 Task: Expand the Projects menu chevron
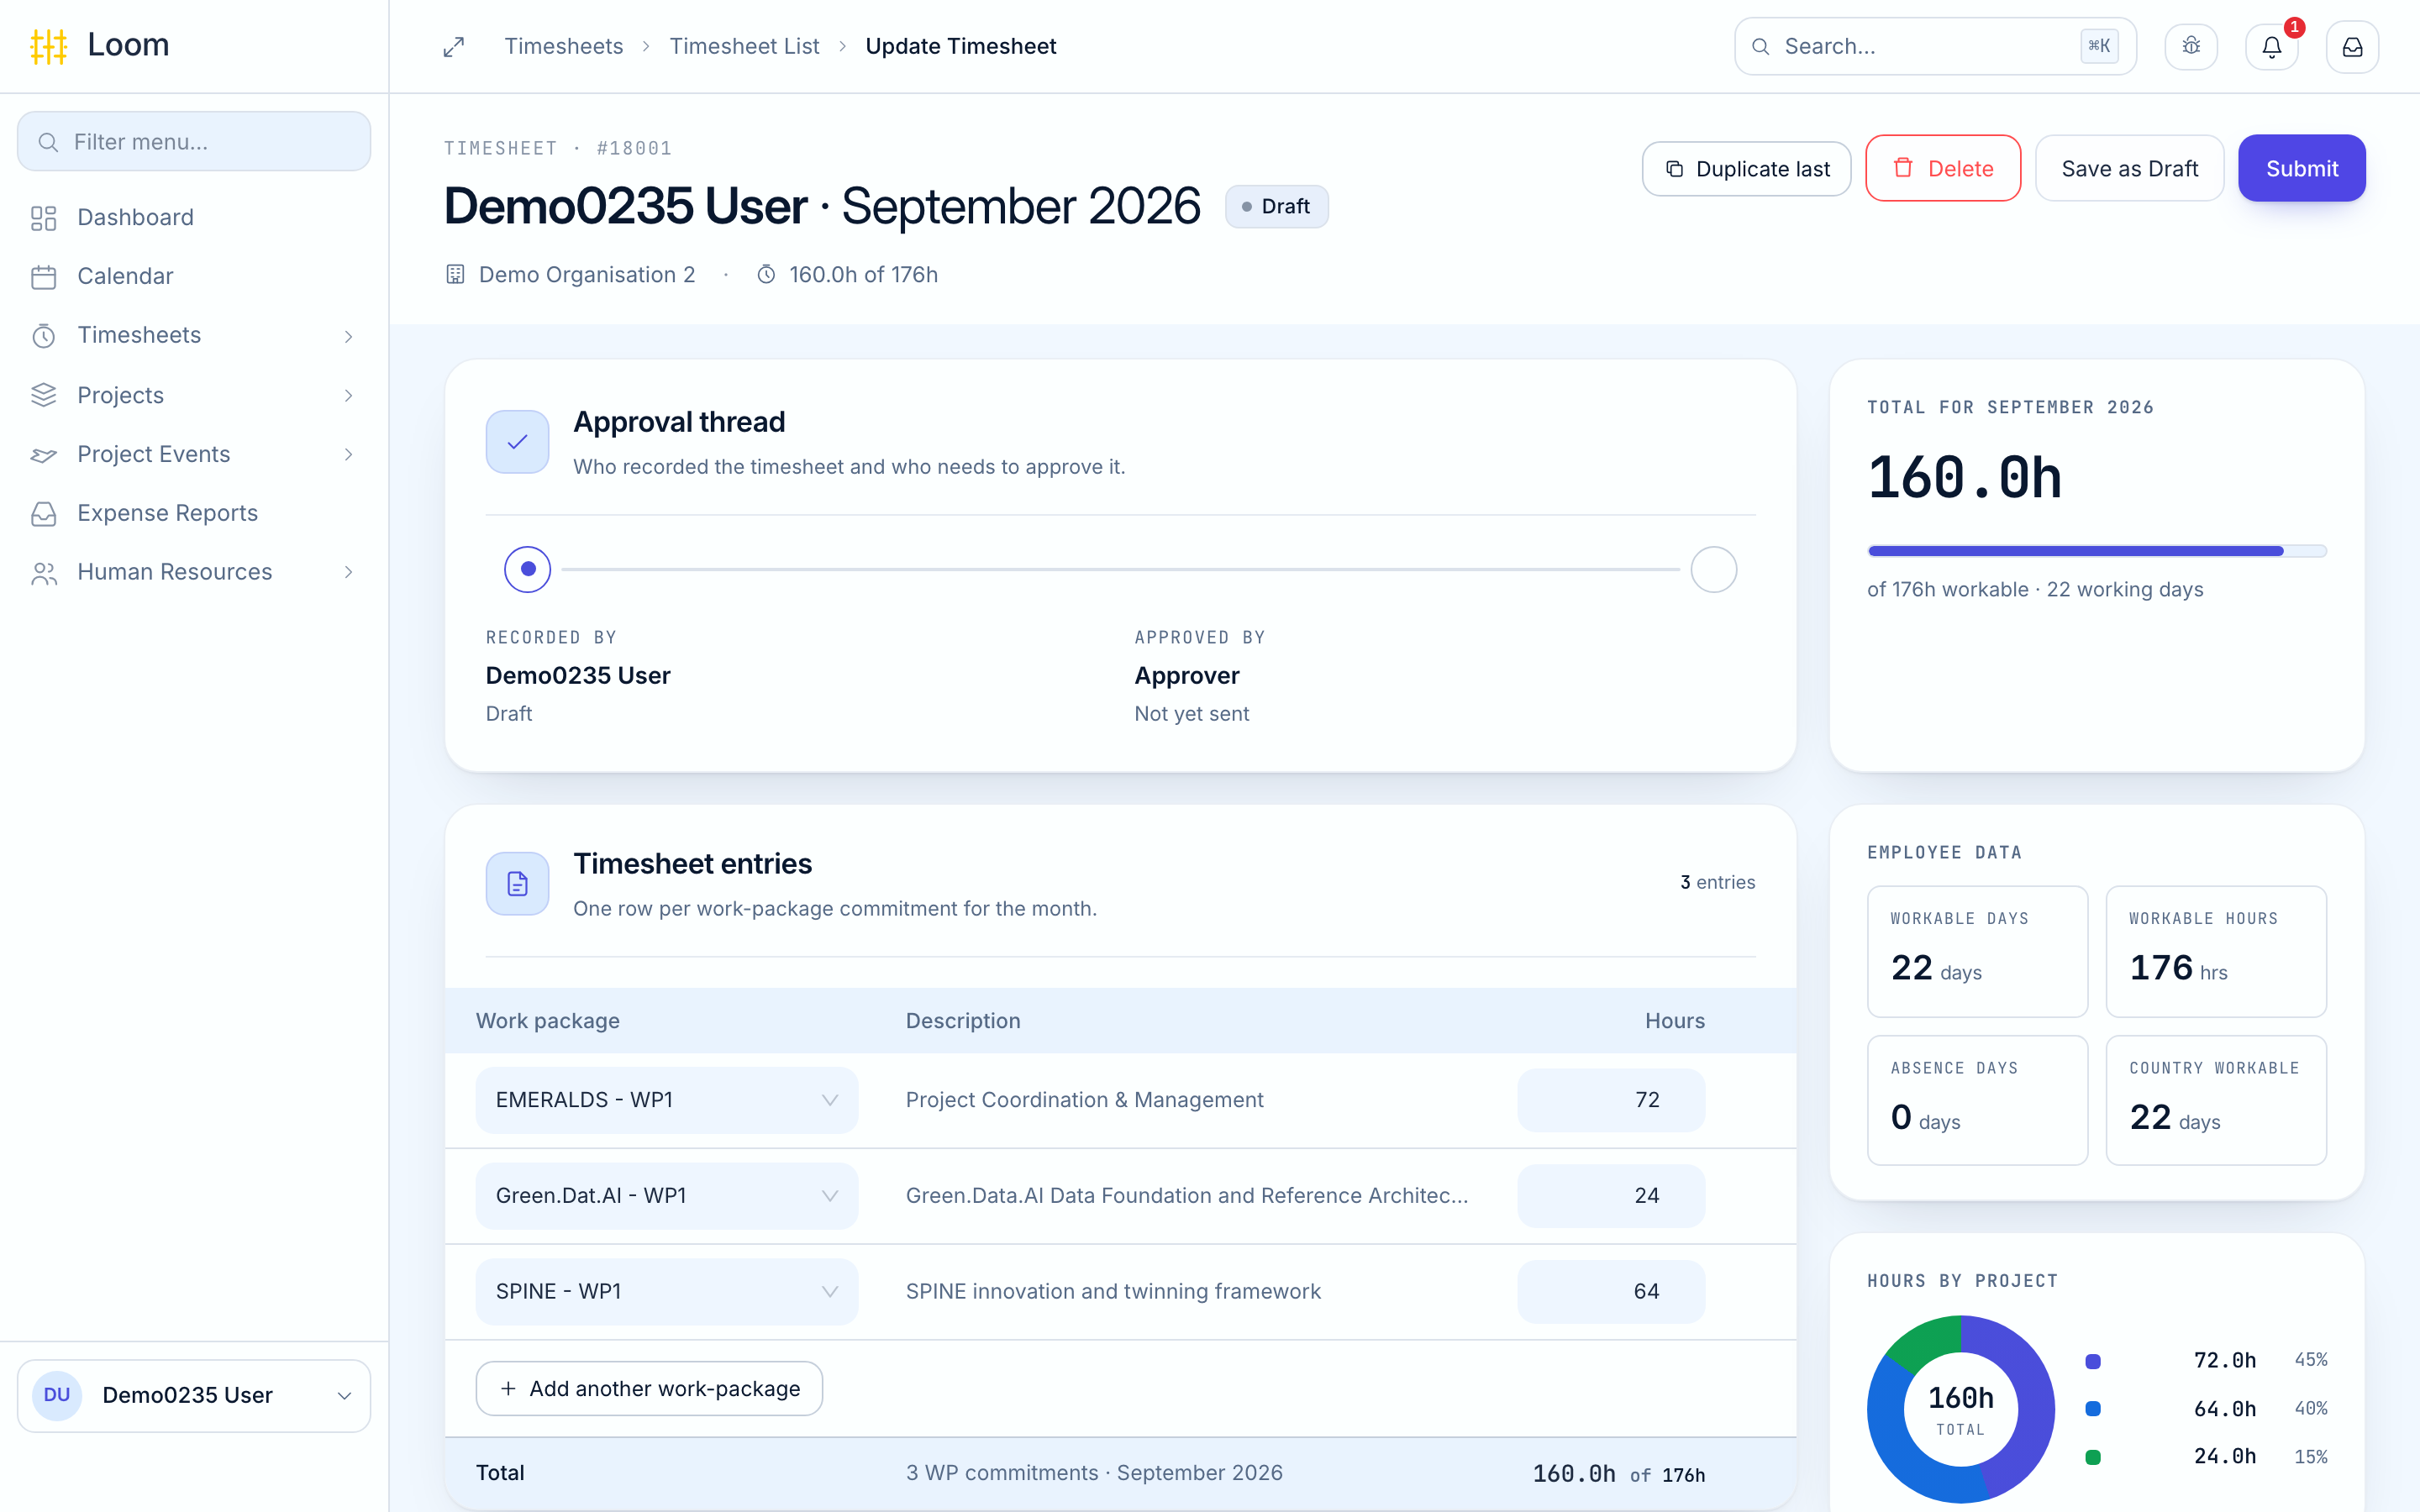click(348, 395)
